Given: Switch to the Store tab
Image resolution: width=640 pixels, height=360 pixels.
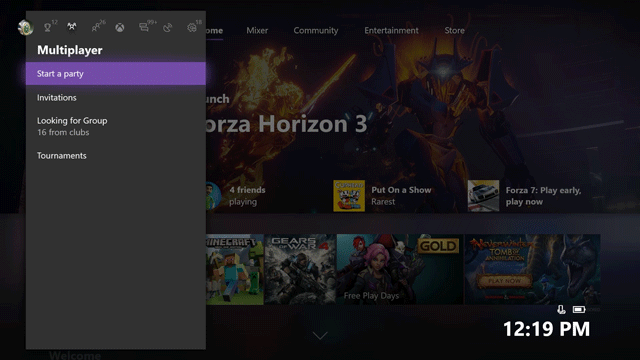Looking at the screenshot, I should [454, 31].
